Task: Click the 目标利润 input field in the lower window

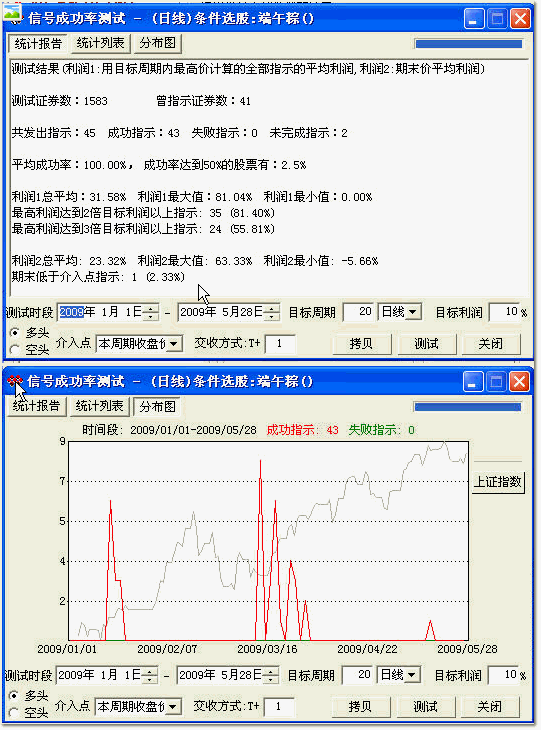Action: [503, 674]
